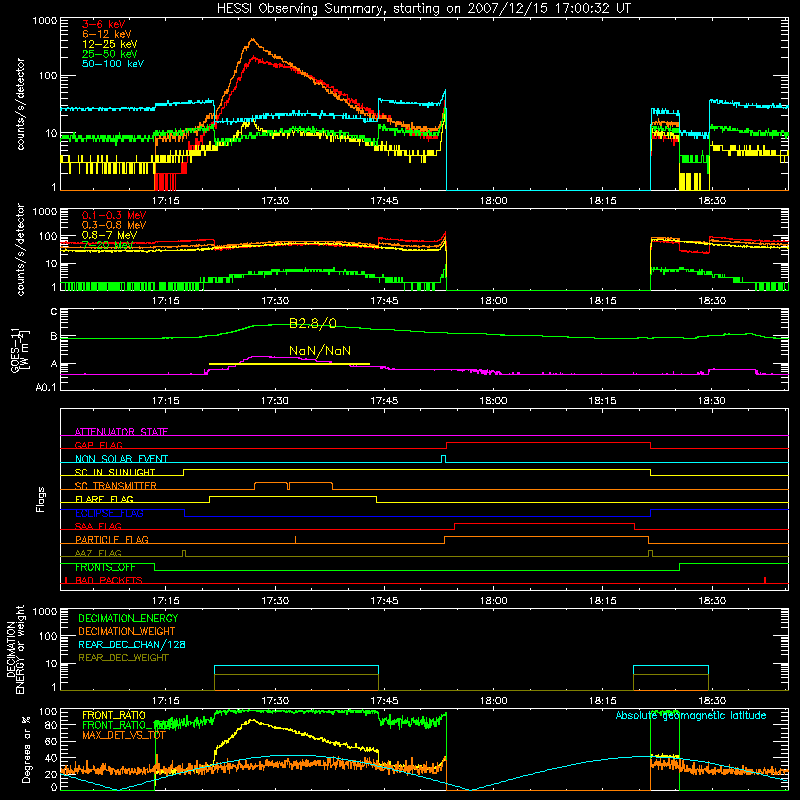The image size is (800, 800).
Task: Pick the ATTENUATOR_STATE flag label
Action: [x=121, y=432]
